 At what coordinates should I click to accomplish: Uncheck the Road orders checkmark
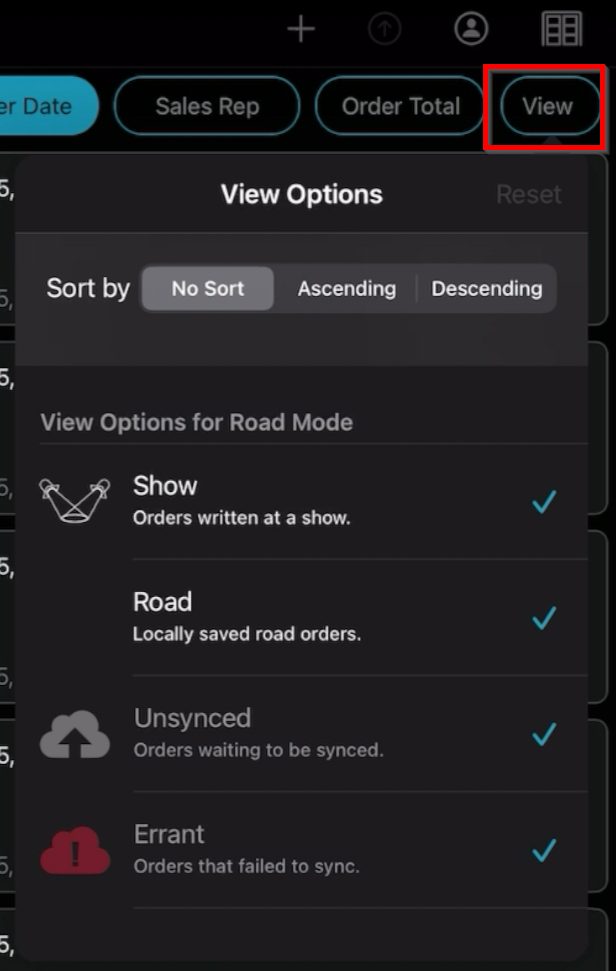click(544, 618)
